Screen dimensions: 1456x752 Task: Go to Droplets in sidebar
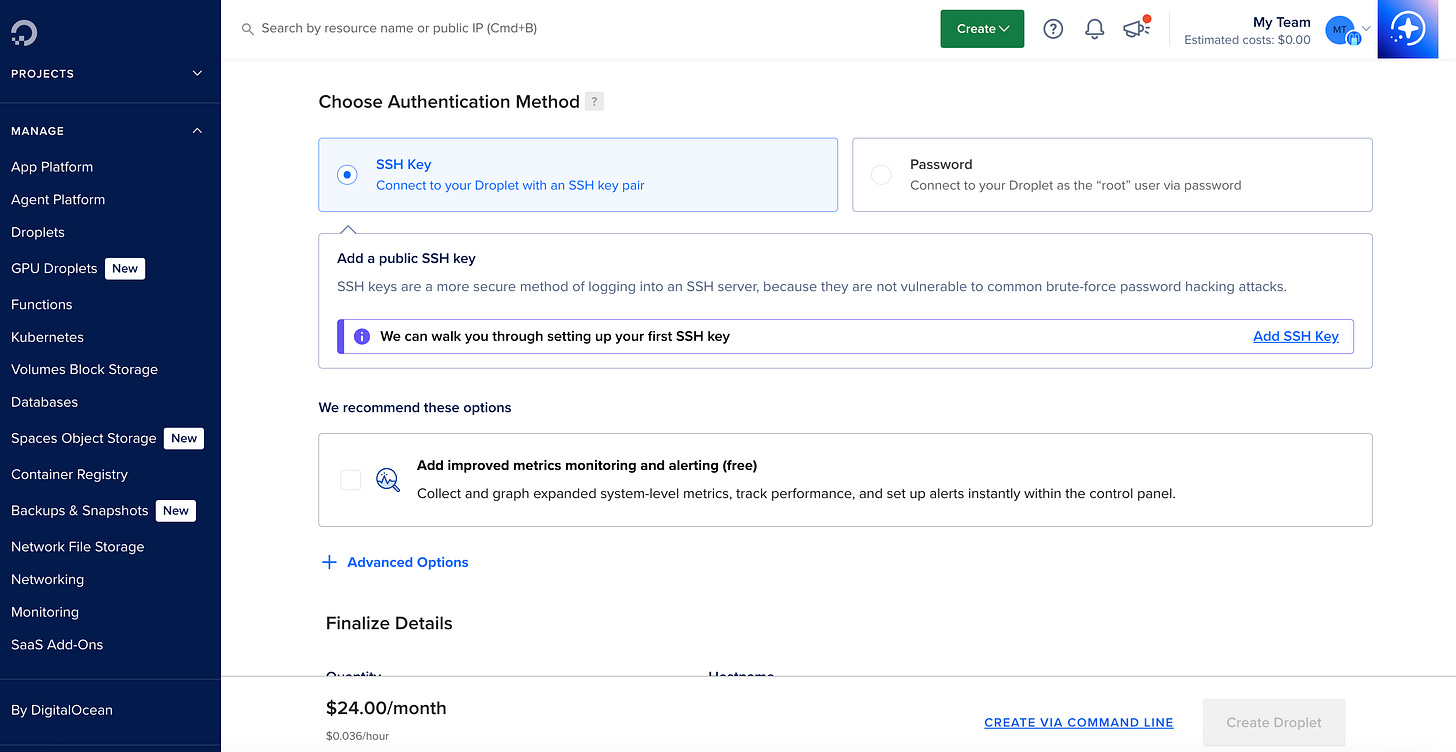tap(38, 232)
